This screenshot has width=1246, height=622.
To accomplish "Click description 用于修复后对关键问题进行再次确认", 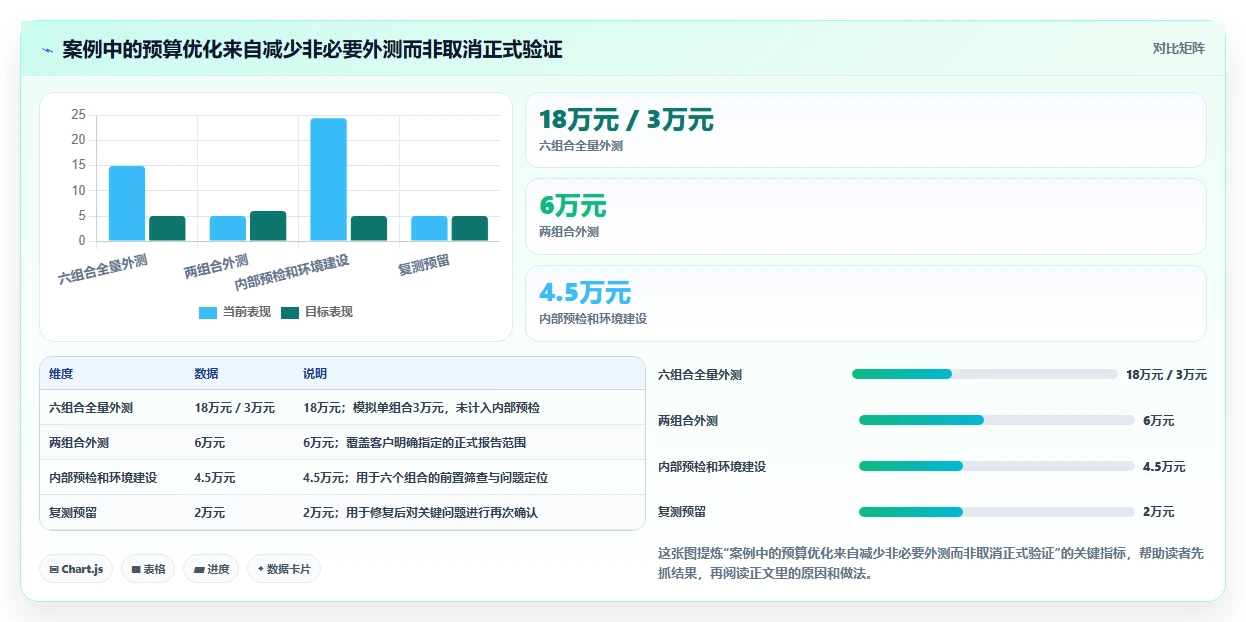I will (x=442, y=513).
